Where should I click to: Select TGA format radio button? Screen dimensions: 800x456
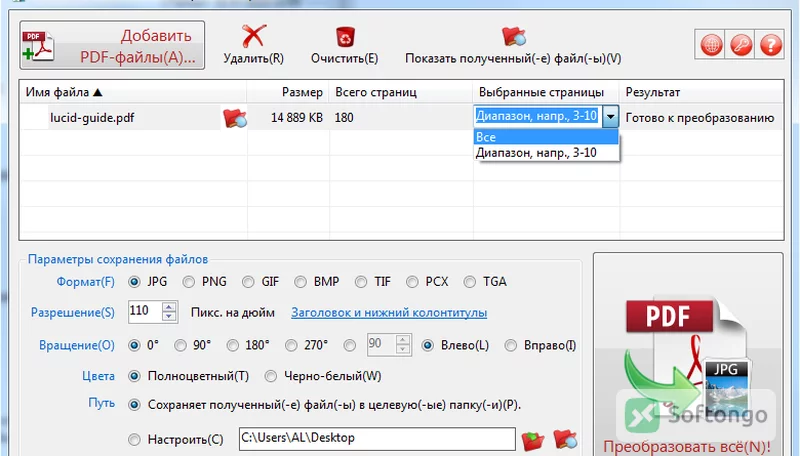point(470,282)
